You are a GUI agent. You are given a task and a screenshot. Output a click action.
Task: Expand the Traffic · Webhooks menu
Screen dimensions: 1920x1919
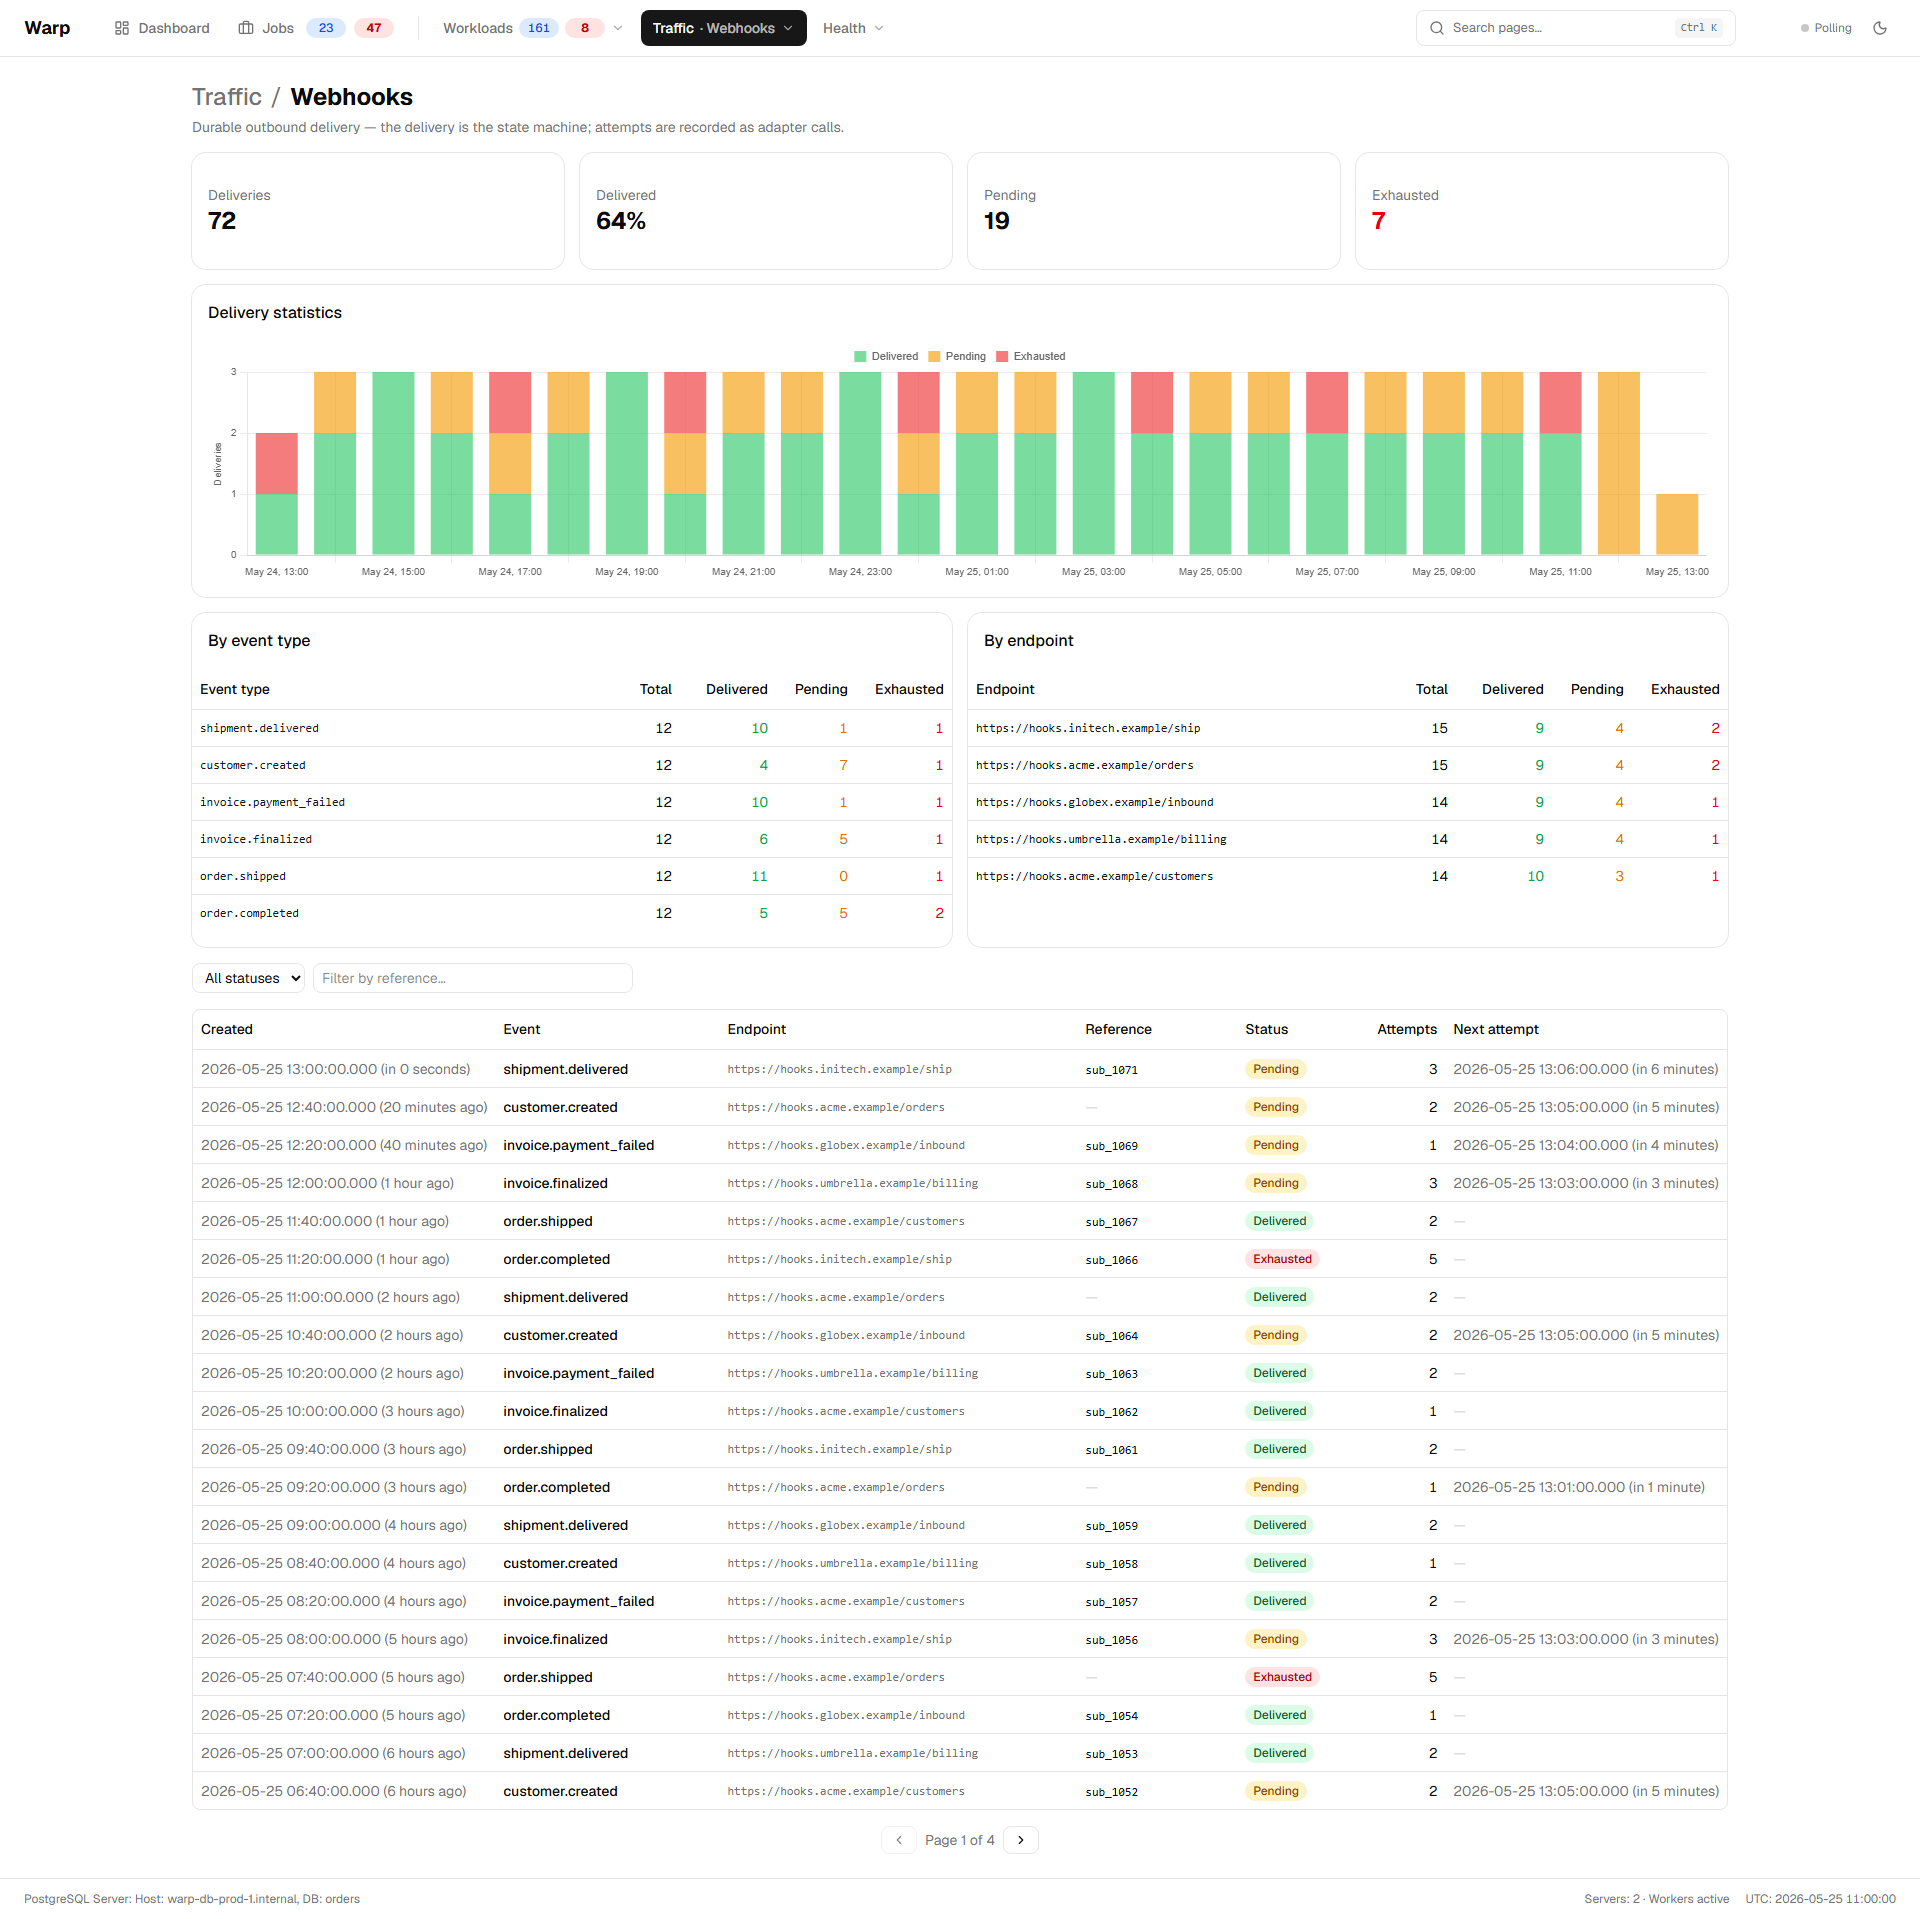724,28
